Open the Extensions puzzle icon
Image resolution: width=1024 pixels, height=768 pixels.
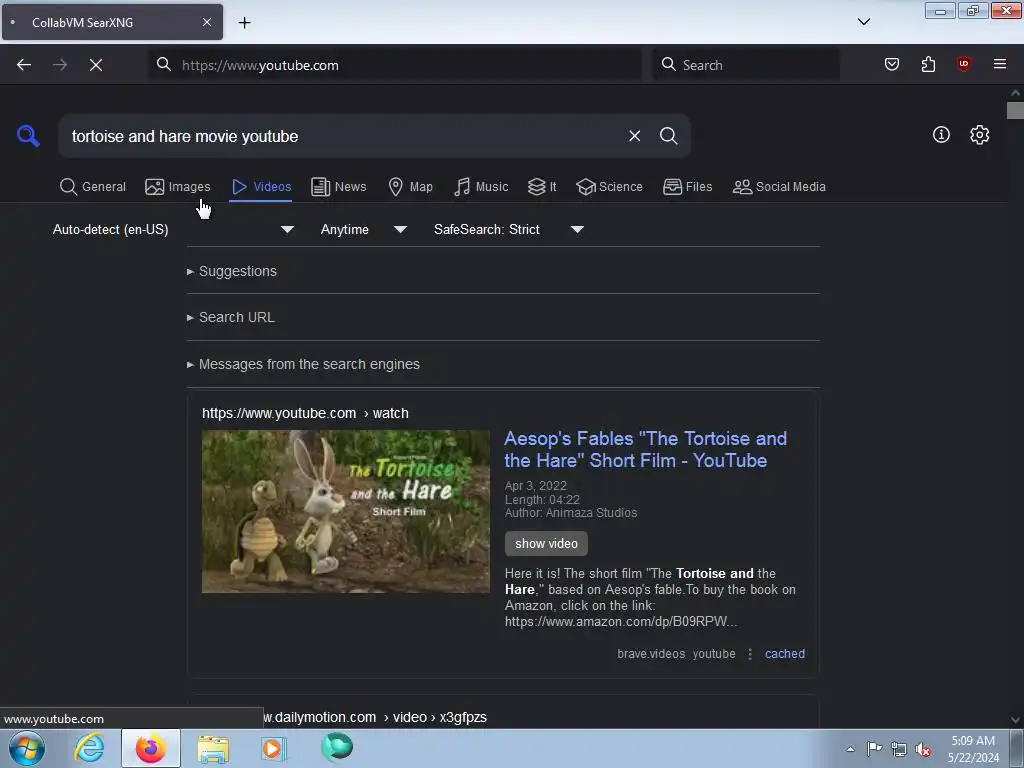[x=928, y=64]
